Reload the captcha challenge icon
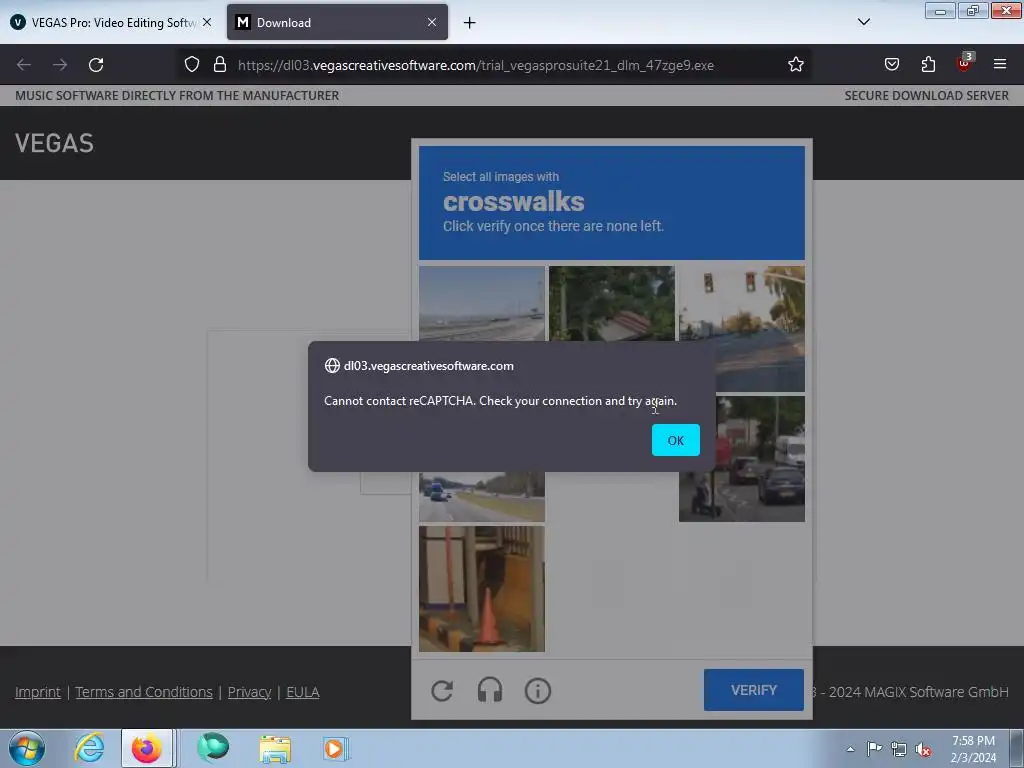Screen dimensions: 1024x768 pyautogui.click(x=442, y=690)
